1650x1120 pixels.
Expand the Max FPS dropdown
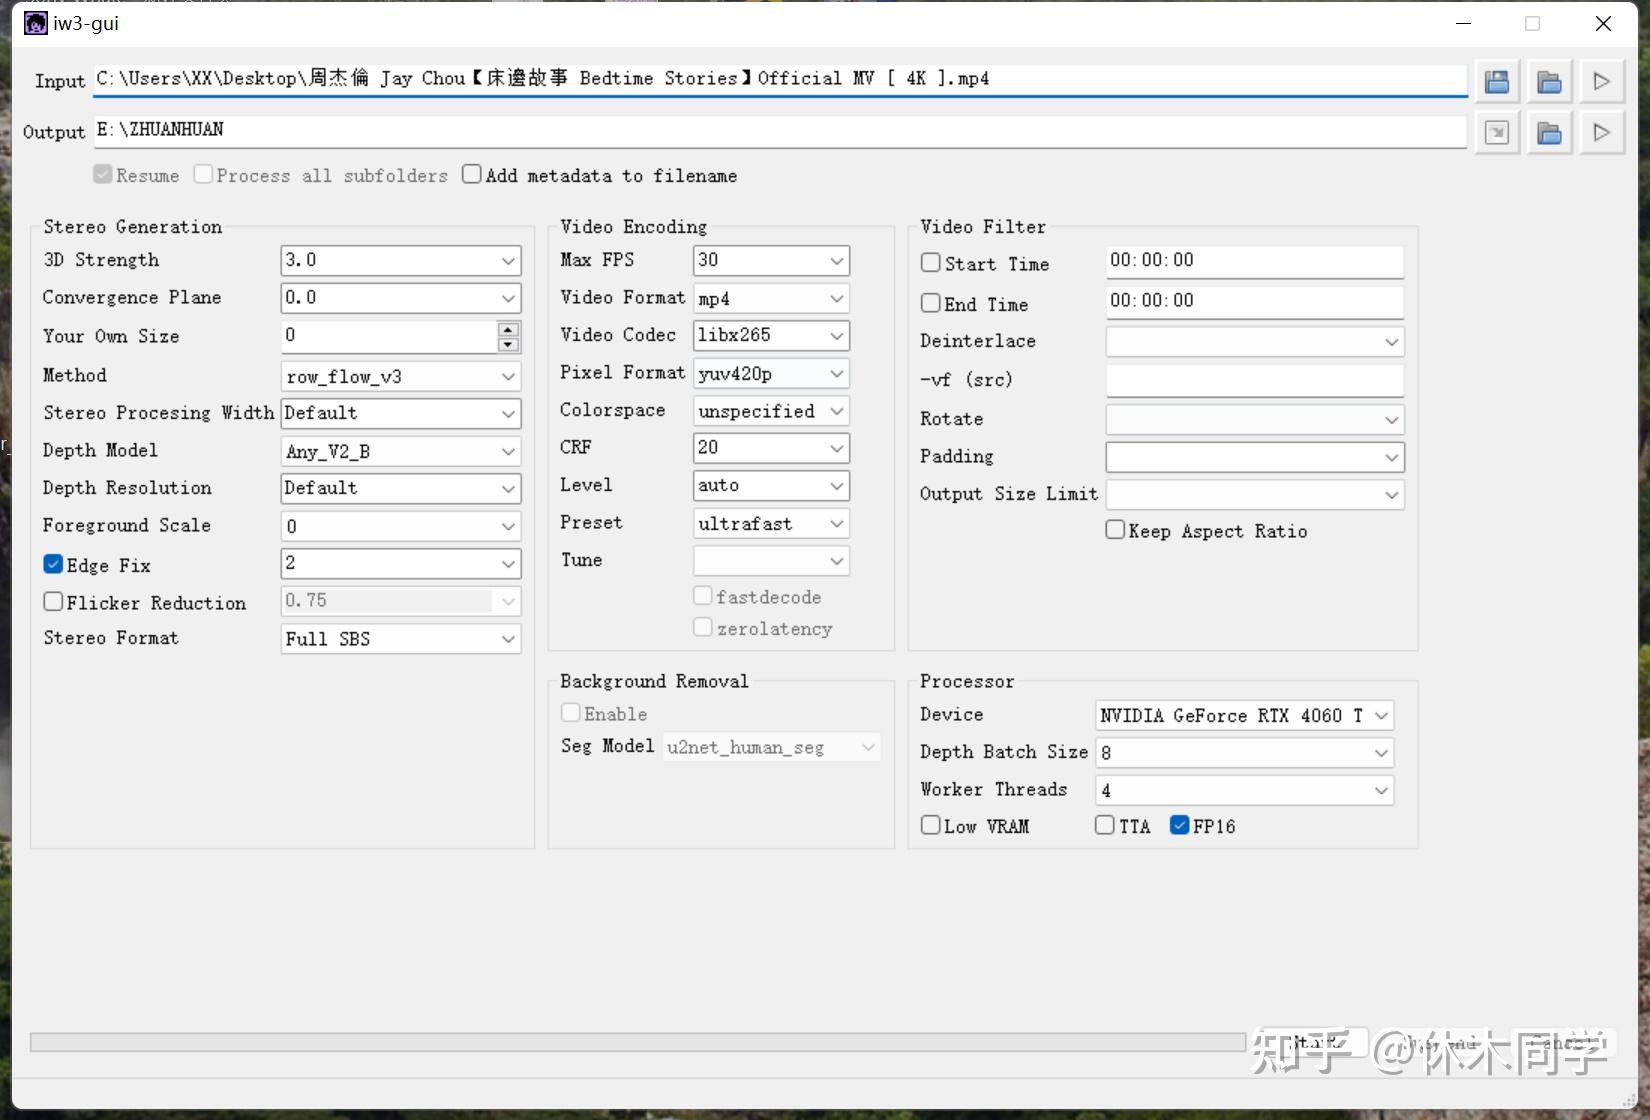[x=771, y=261]
